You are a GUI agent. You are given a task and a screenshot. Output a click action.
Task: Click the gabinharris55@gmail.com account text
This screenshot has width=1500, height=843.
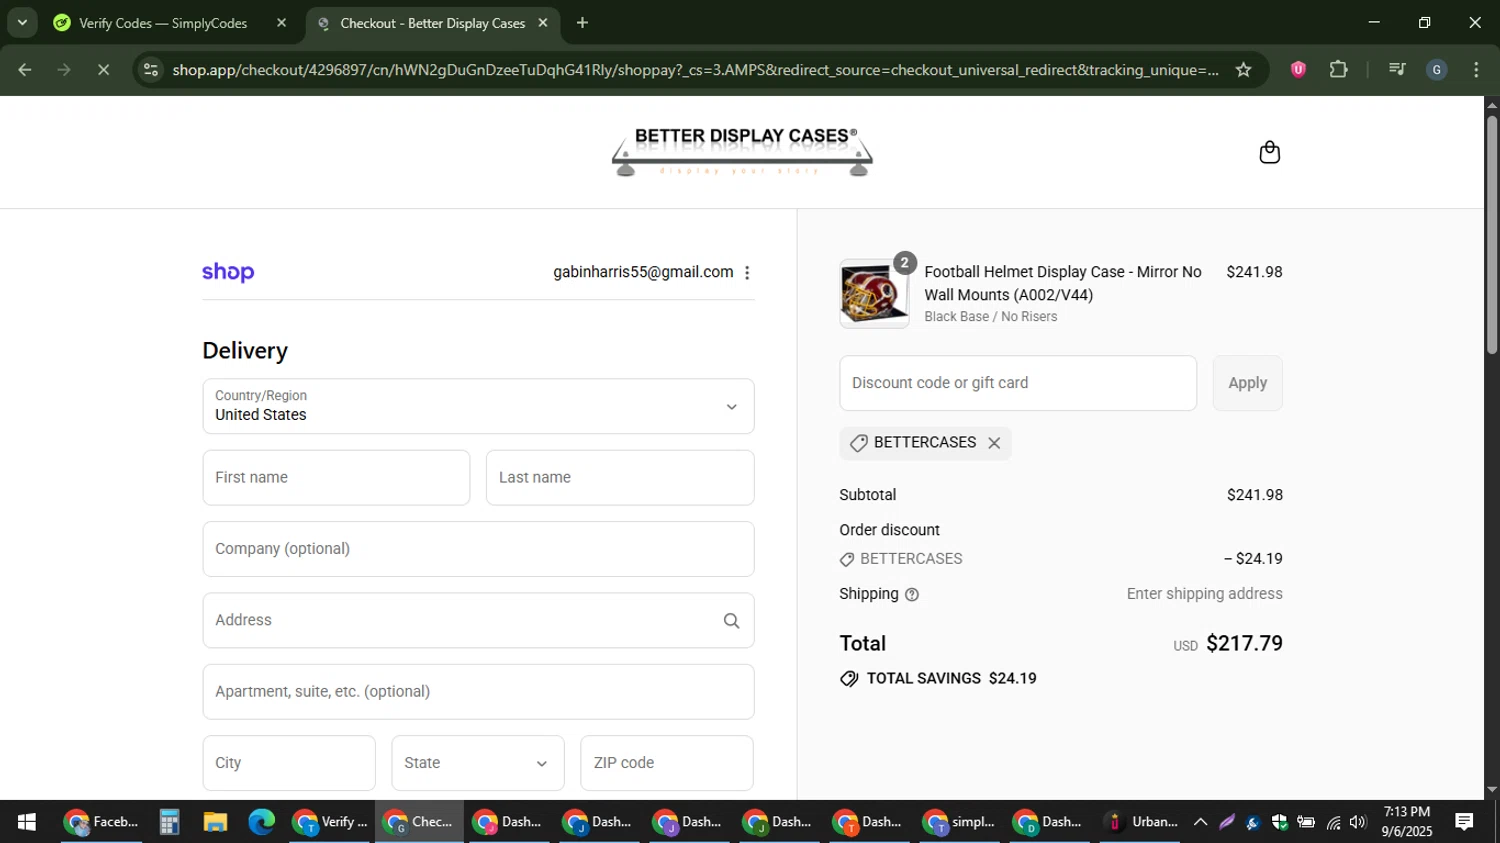tap(643, 272)
